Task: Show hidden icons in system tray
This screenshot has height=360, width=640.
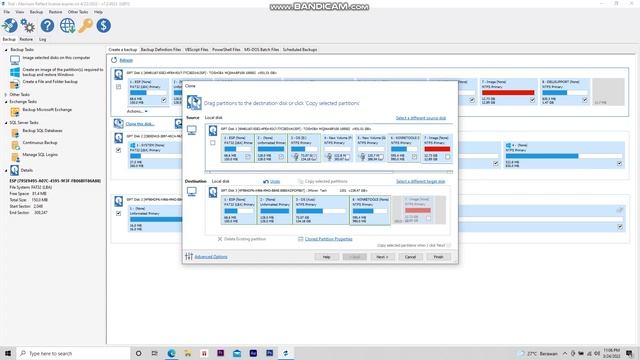Action: pyautogui.click(x=565, y=353)
